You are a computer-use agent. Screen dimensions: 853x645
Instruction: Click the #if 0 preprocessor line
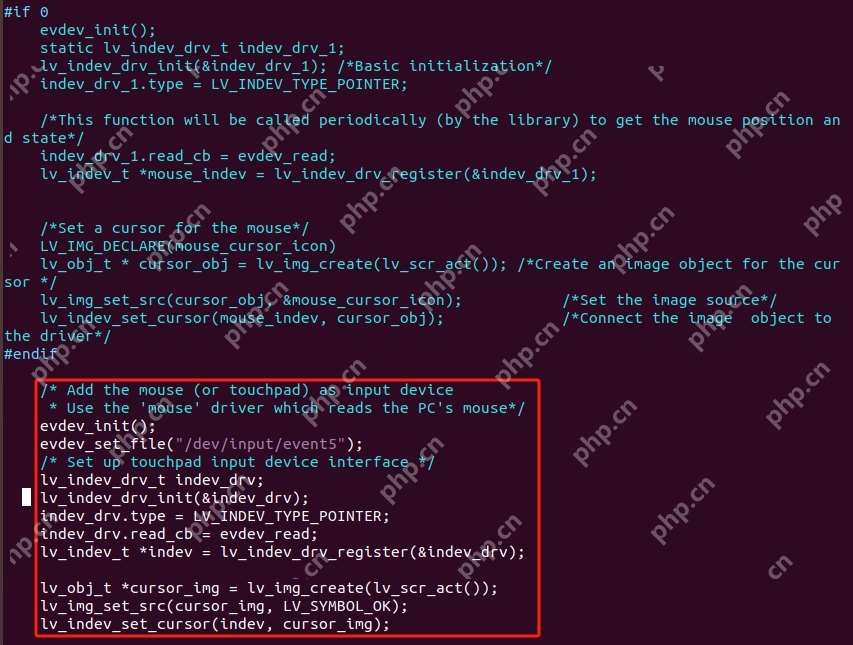click(26, 12)
